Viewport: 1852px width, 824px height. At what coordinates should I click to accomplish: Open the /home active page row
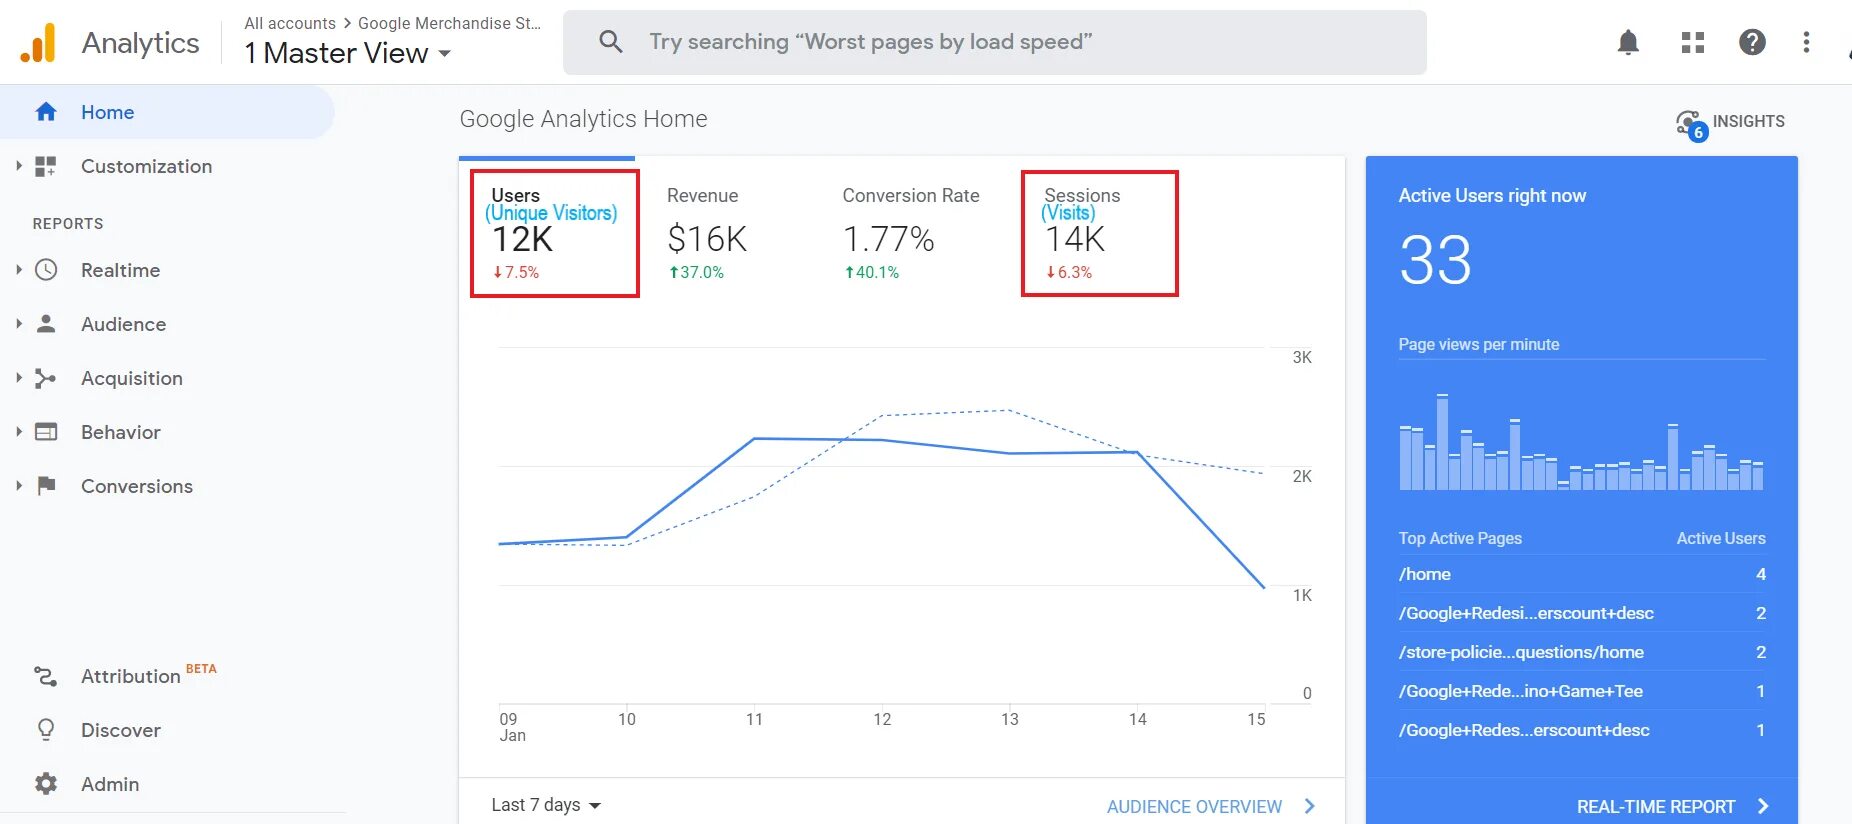(1582, 574)
